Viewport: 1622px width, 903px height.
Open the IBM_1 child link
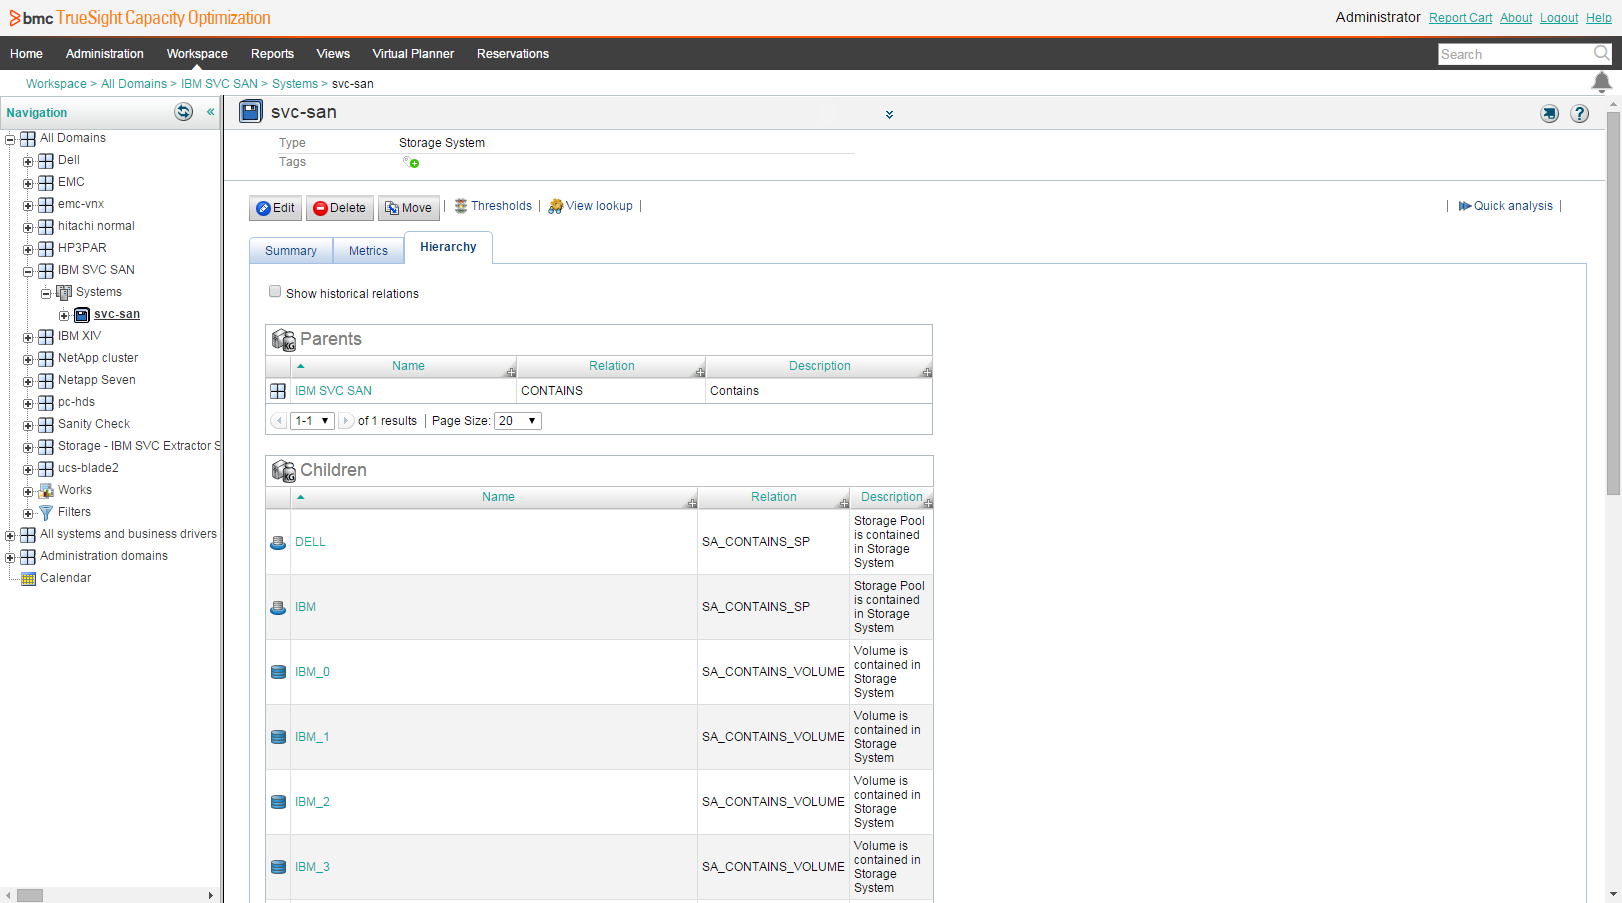click(x=312, y=737)
